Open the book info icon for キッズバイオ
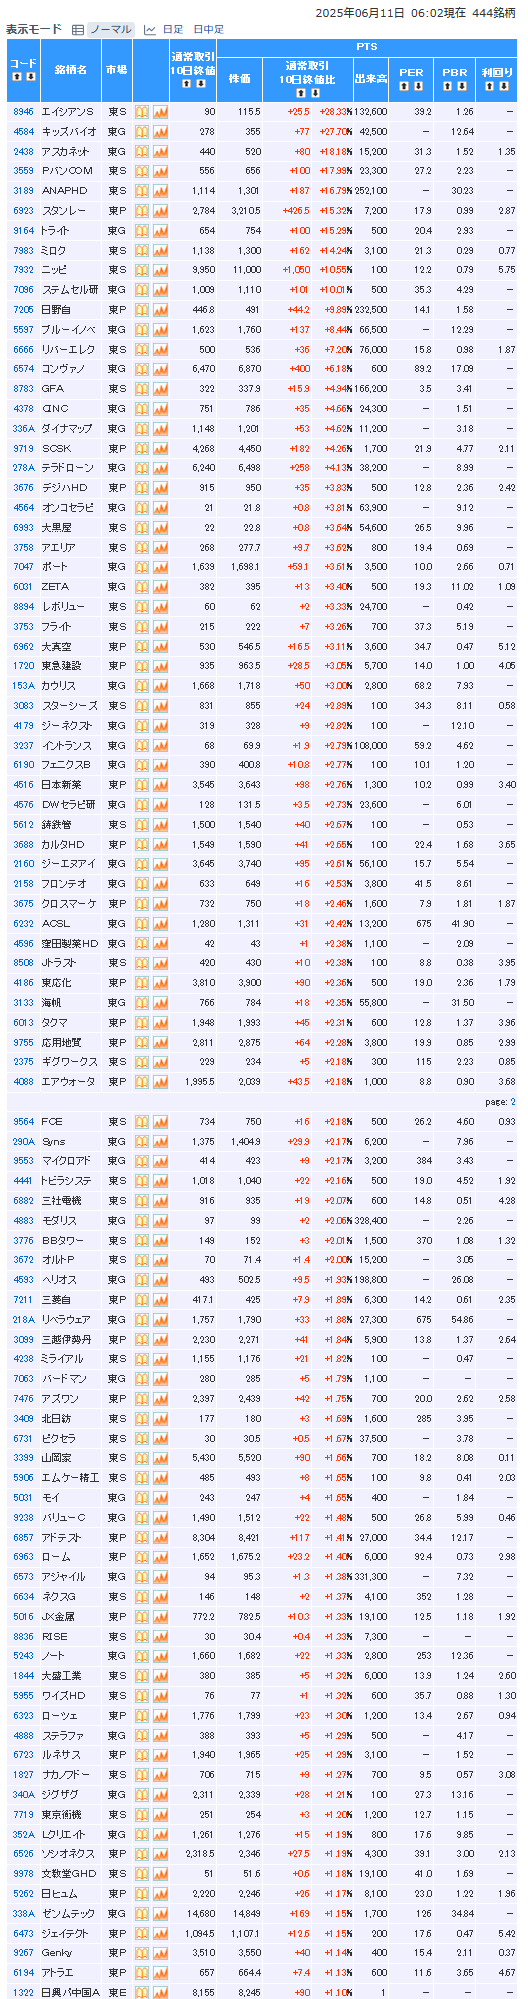Screen dimensions: 528x1999 coord(142,132)
